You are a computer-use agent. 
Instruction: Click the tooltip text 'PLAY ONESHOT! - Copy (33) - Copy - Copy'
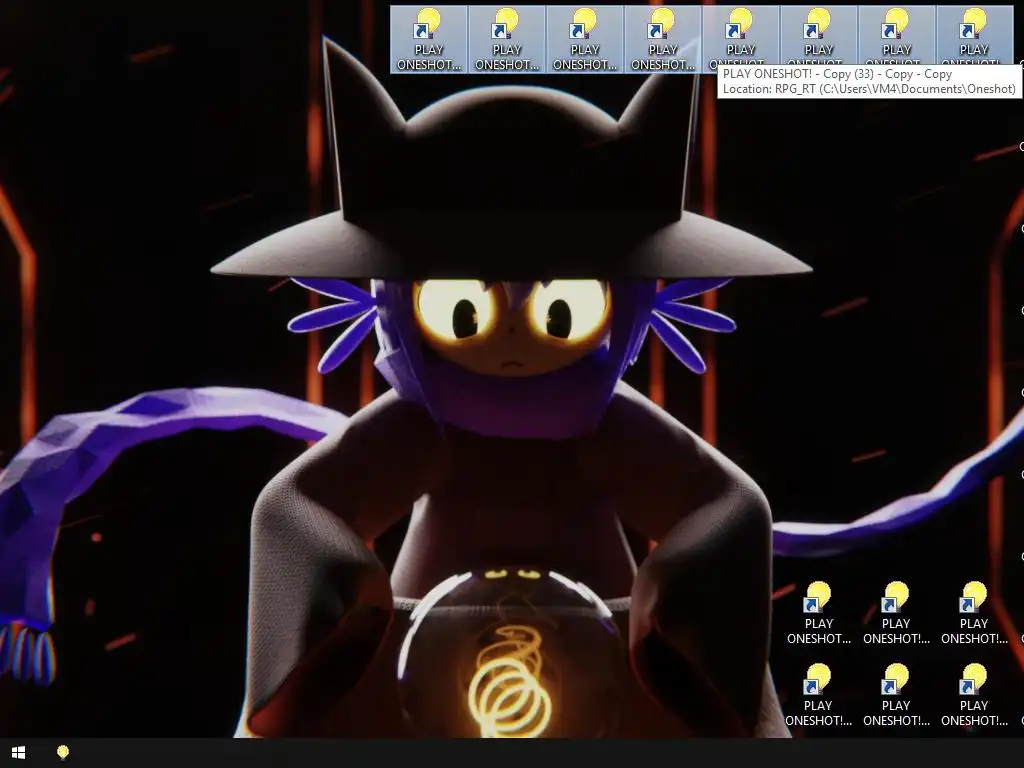coord(837,74)
